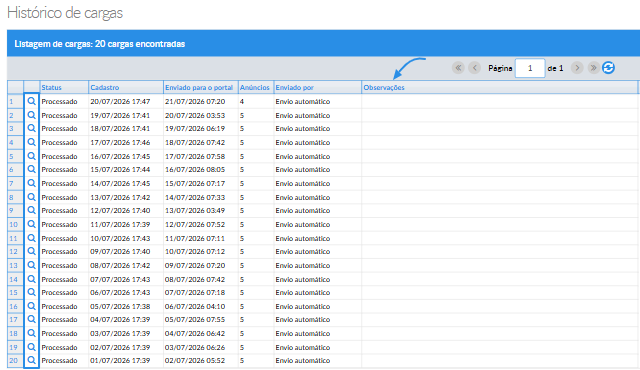Open details of load registered 16/07/2026 17:45

31,156
